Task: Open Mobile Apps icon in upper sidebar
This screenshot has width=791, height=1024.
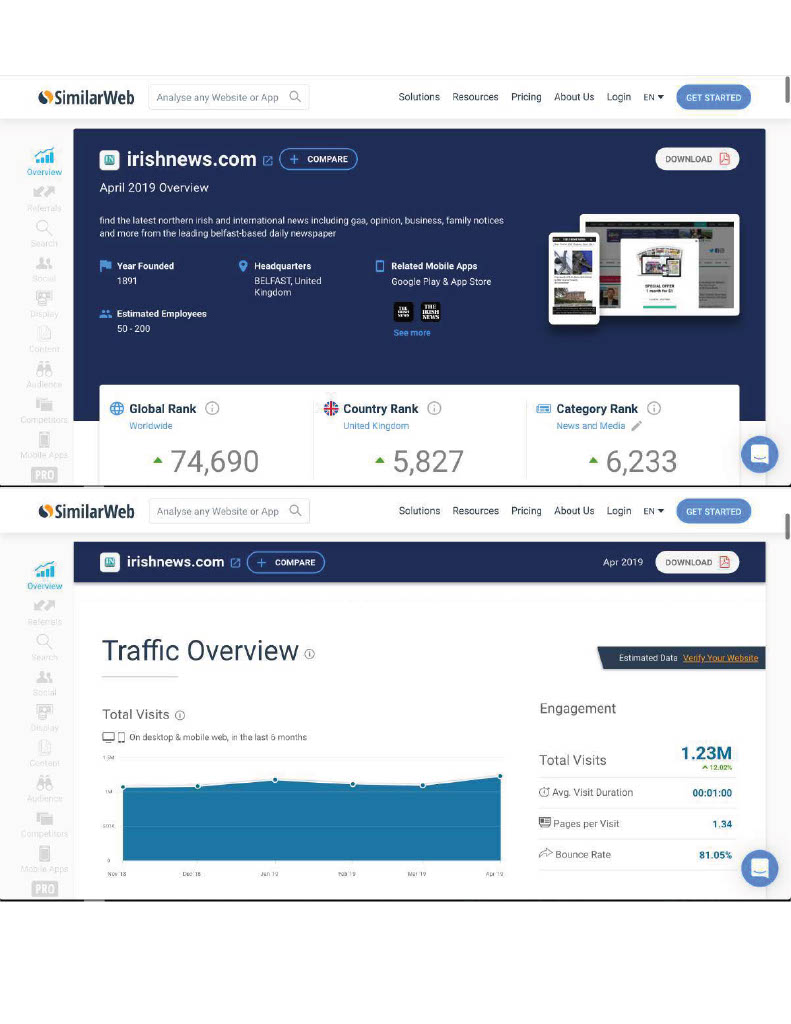Action: [44, 440]
